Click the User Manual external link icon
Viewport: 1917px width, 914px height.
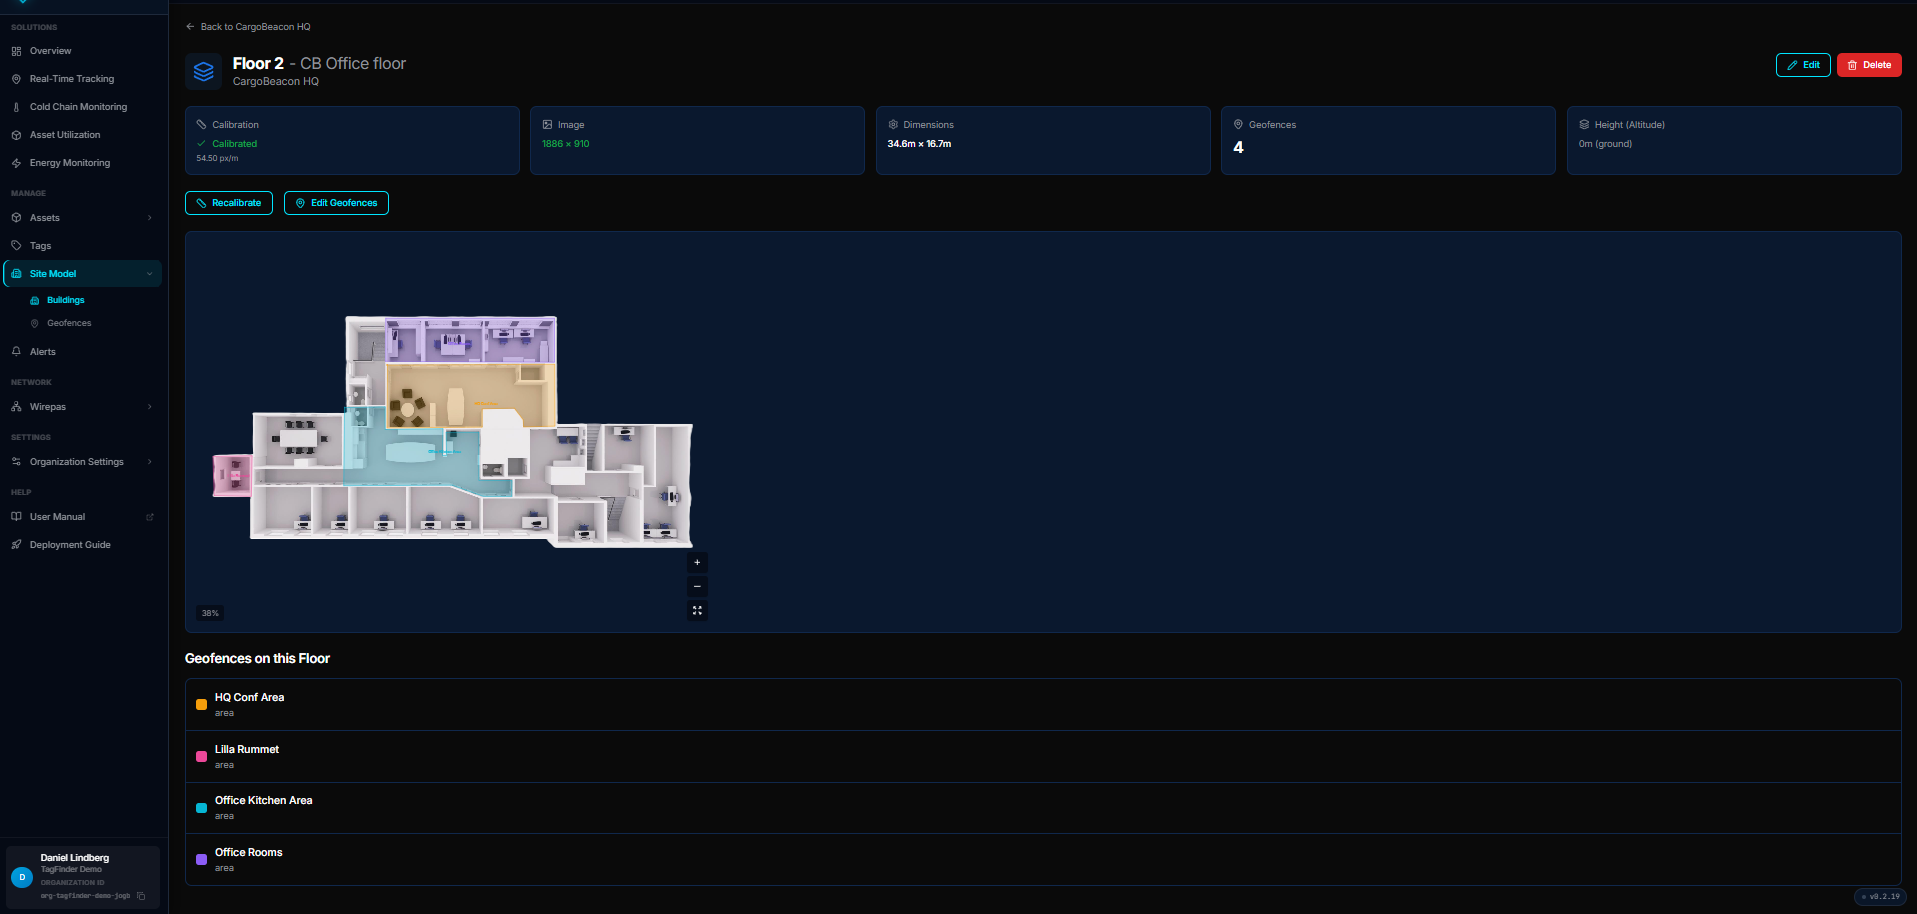click(150, 517)
